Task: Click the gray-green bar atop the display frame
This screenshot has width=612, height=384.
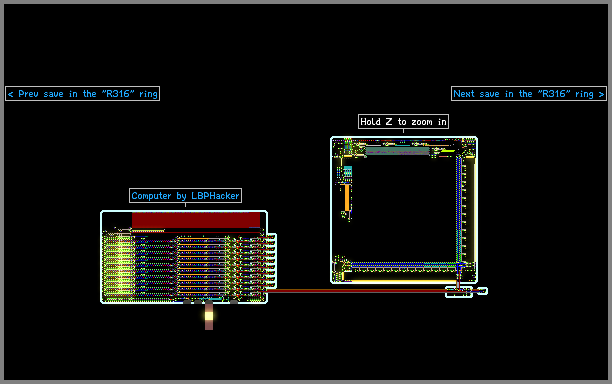Action: 397,151
